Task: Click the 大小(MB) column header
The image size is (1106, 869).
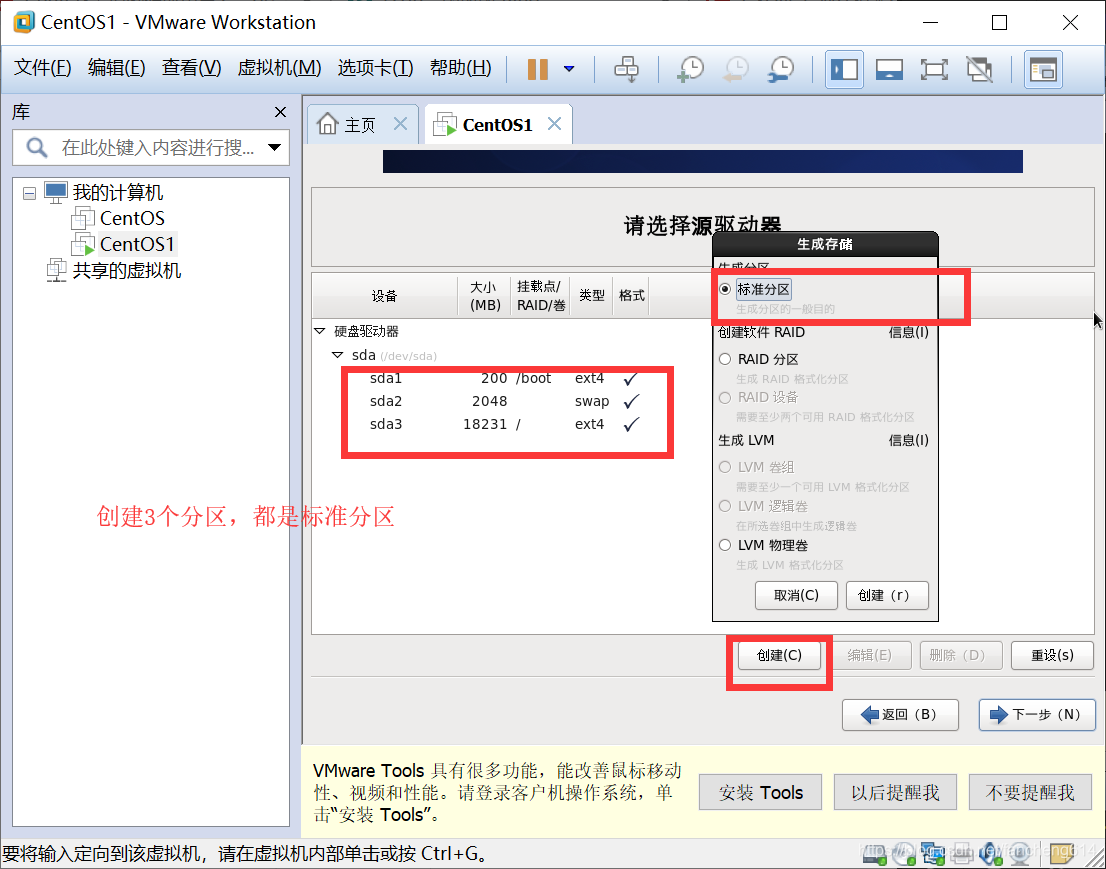Action: pos(485,296)
